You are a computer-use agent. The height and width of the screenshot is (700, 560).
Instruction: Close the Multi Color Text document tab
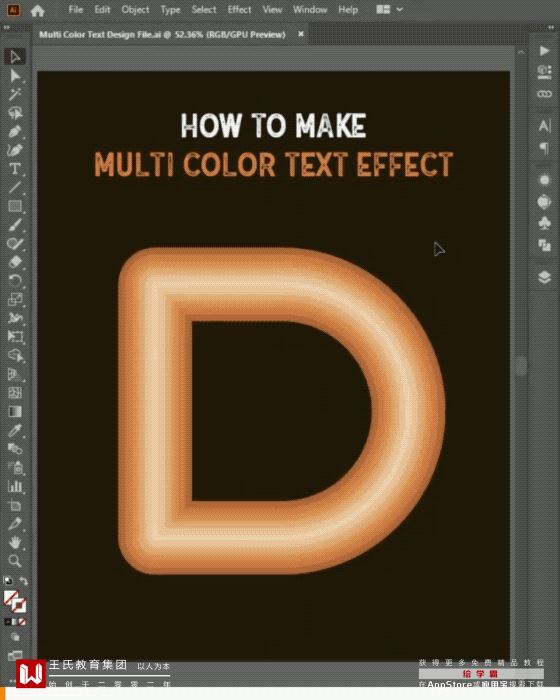301,34
